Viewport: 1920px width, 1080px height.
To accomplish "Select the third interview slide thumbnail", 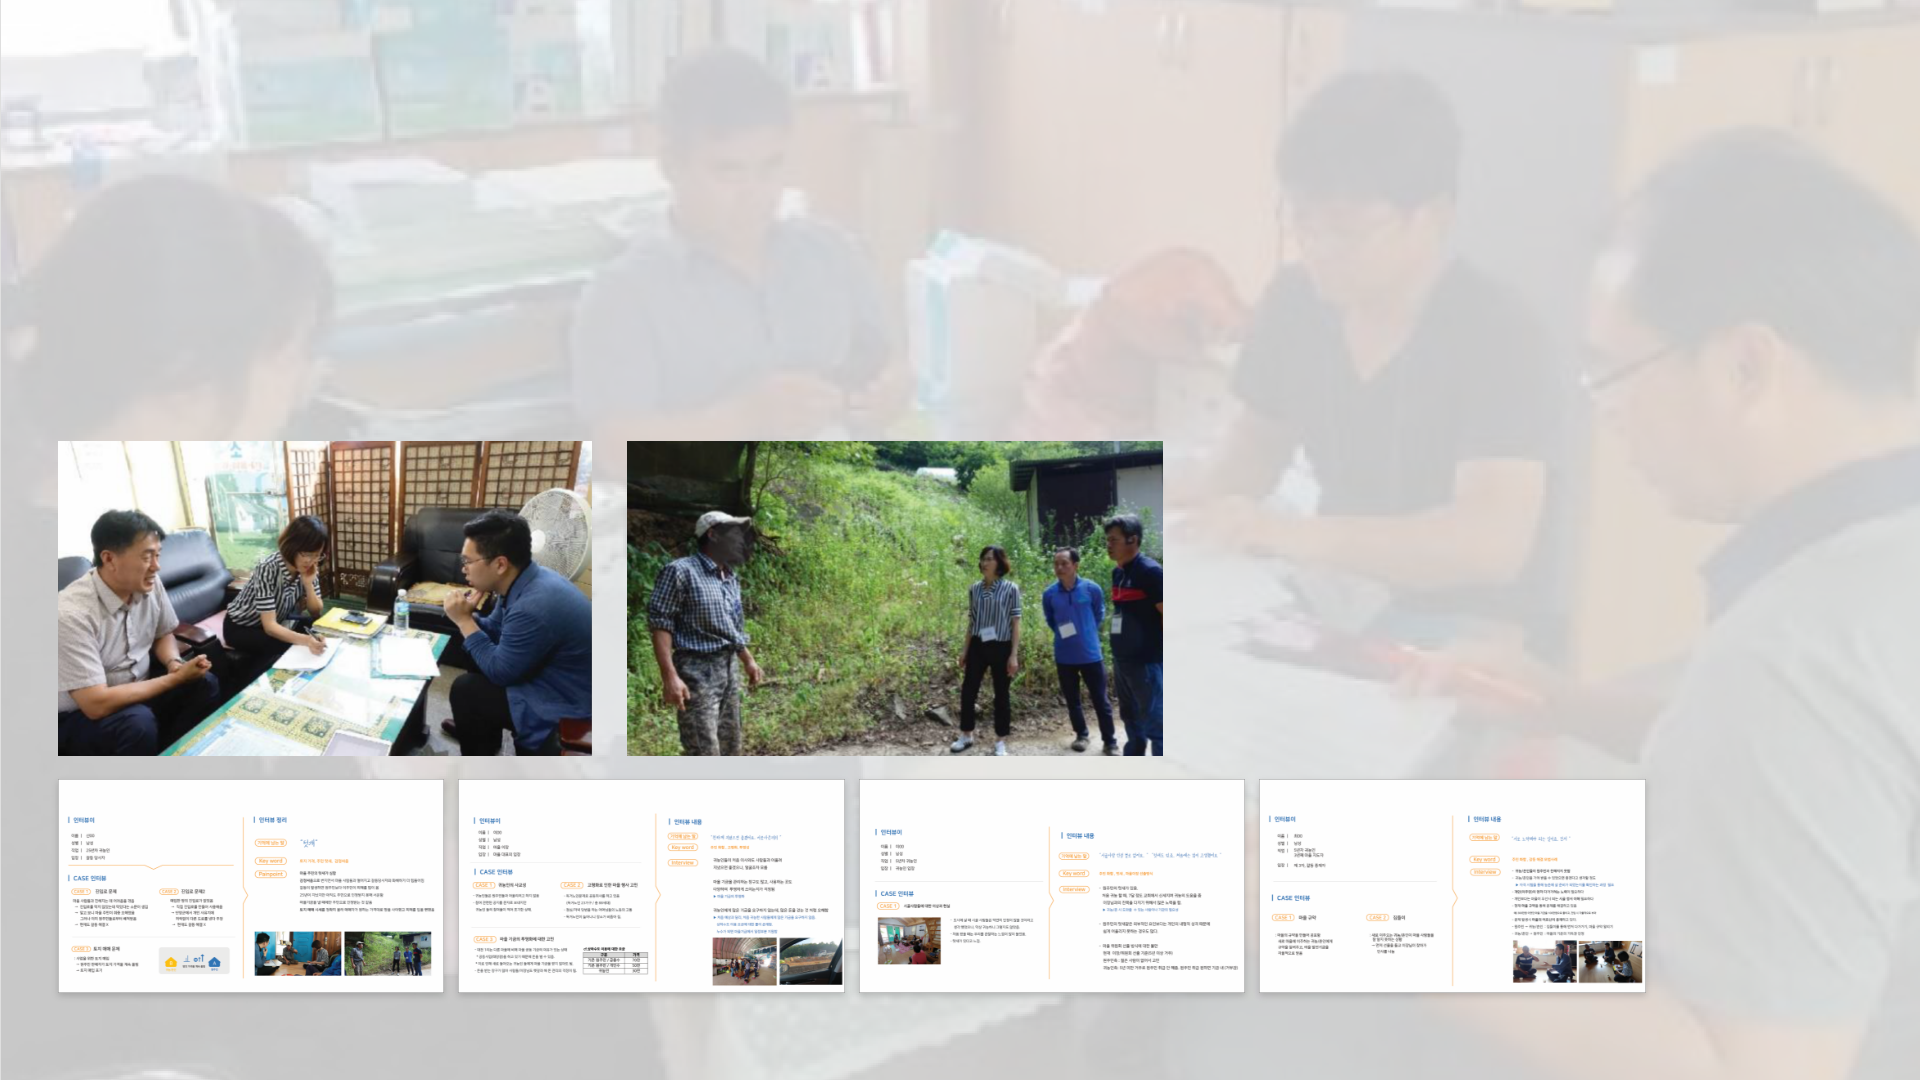I will tap(1051, 886).
